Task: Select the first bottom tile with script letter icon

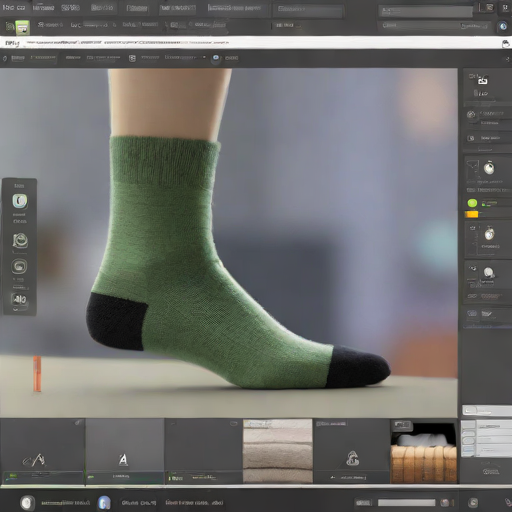Action: 42,451
